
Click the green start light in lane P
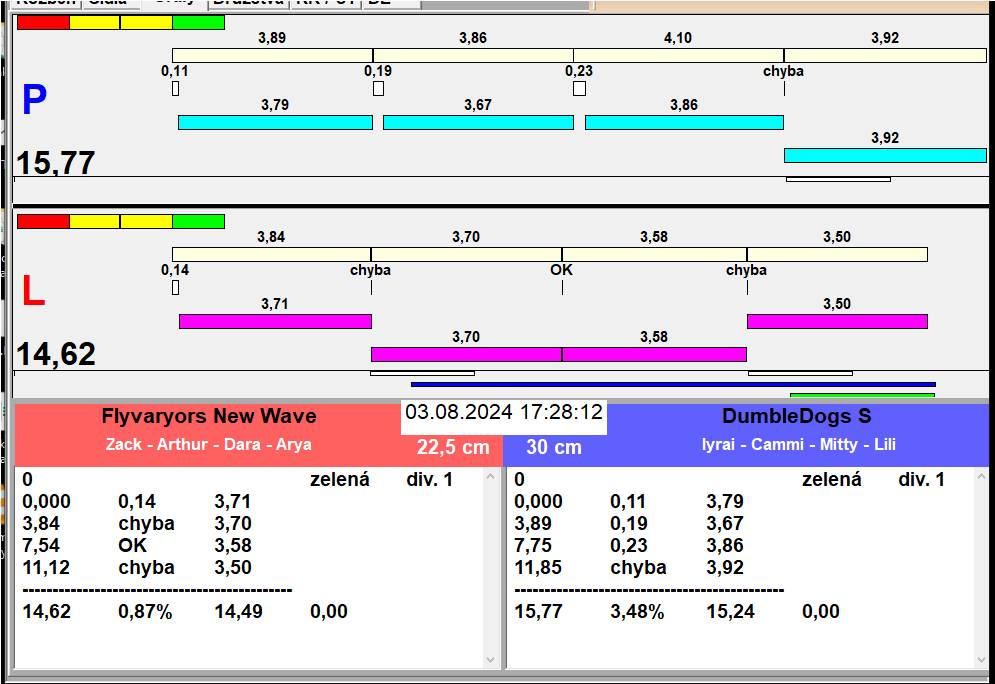point(199,23)
